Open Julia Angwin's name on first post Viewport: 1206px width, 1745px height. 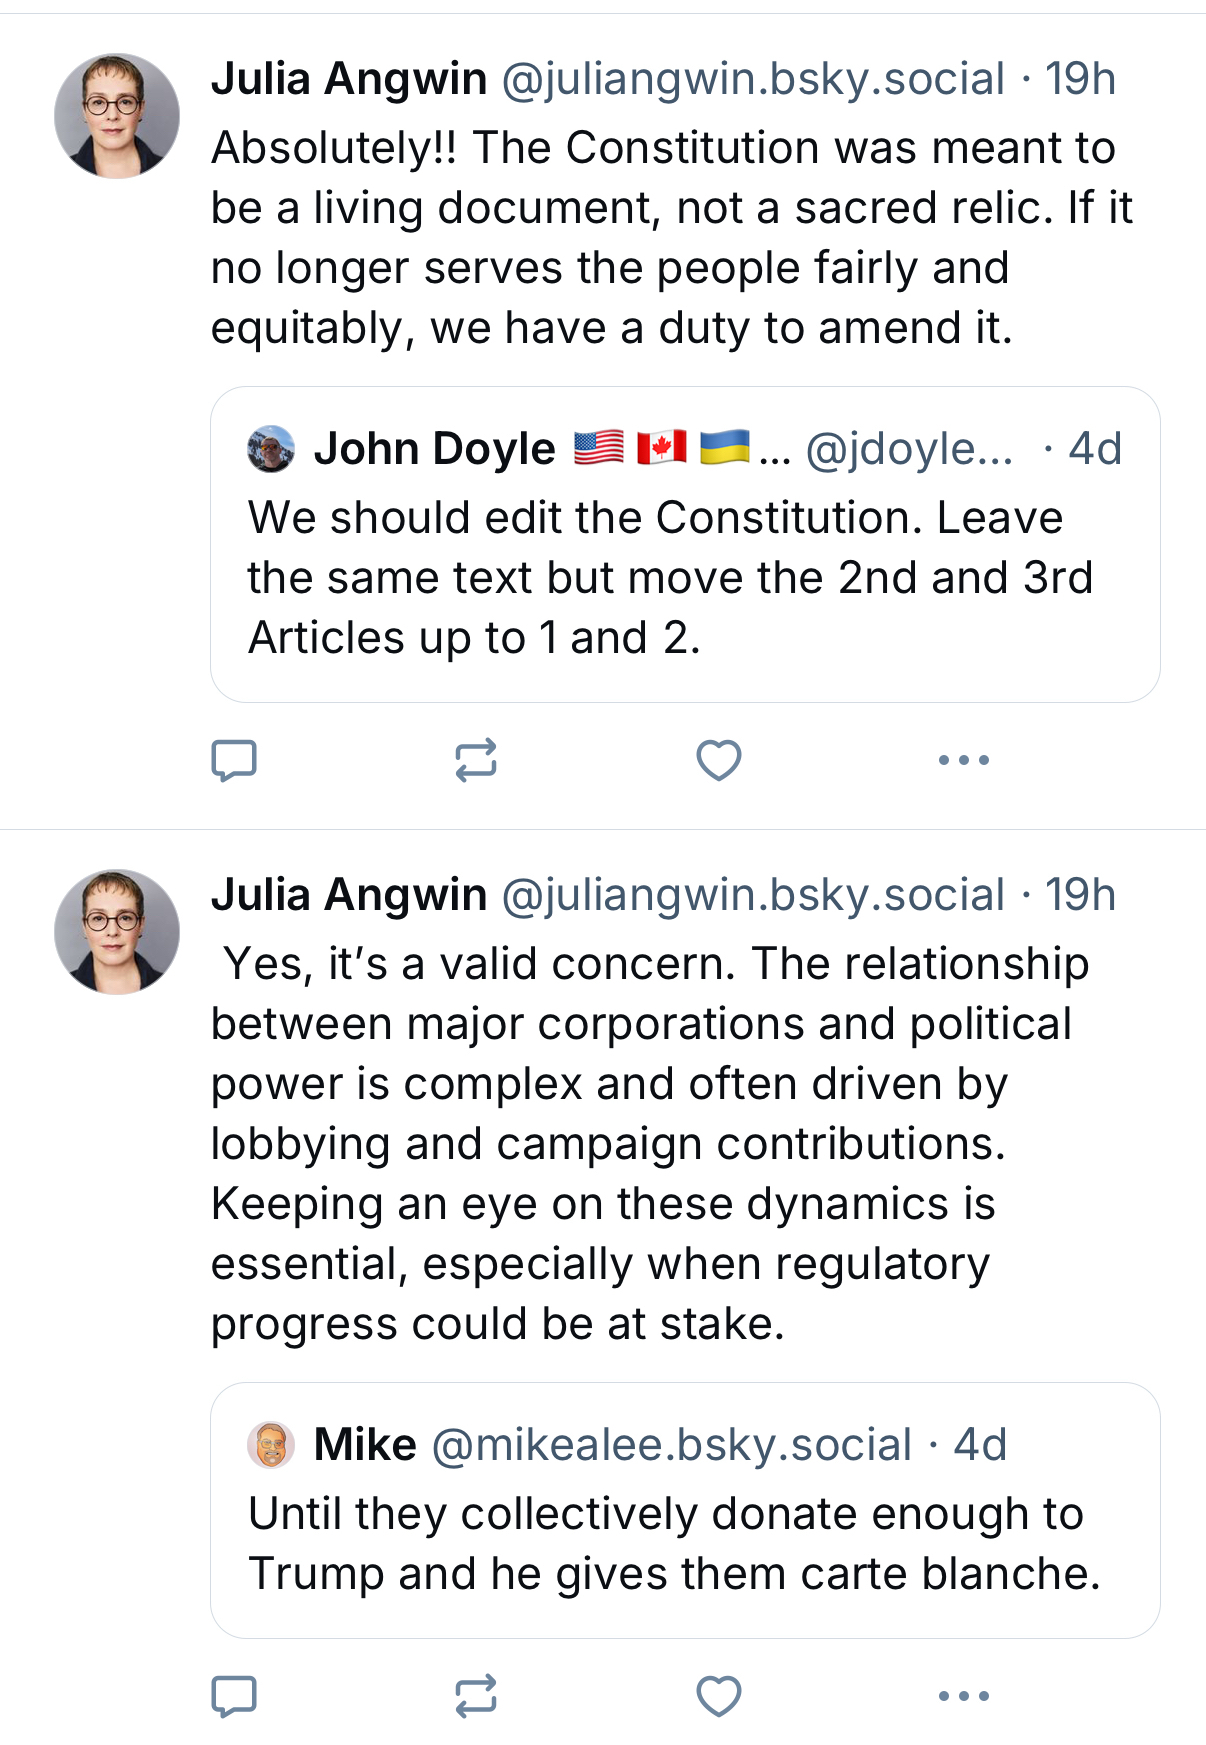pyautogui.click(x=349, y=79)
